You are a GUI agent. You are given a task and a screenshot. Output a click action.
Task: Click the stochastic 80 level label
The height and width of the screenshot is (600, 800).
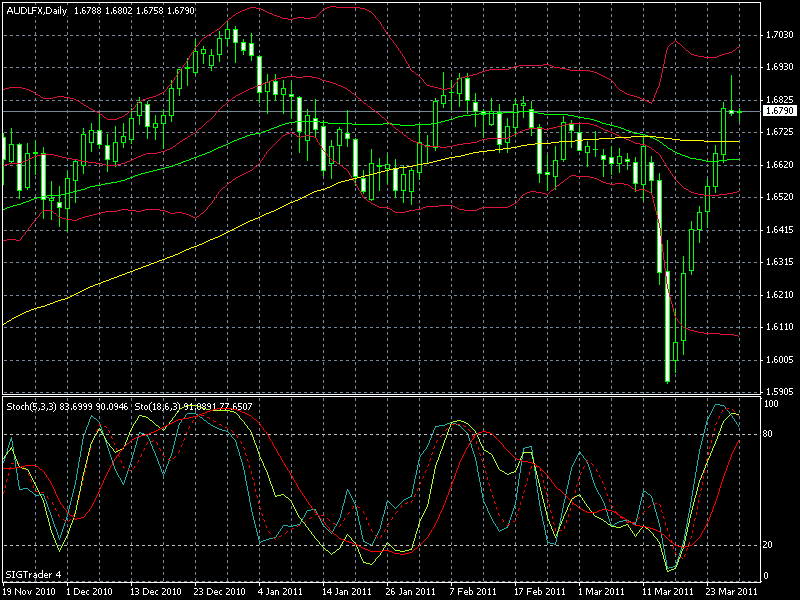(x=768, y=434)
